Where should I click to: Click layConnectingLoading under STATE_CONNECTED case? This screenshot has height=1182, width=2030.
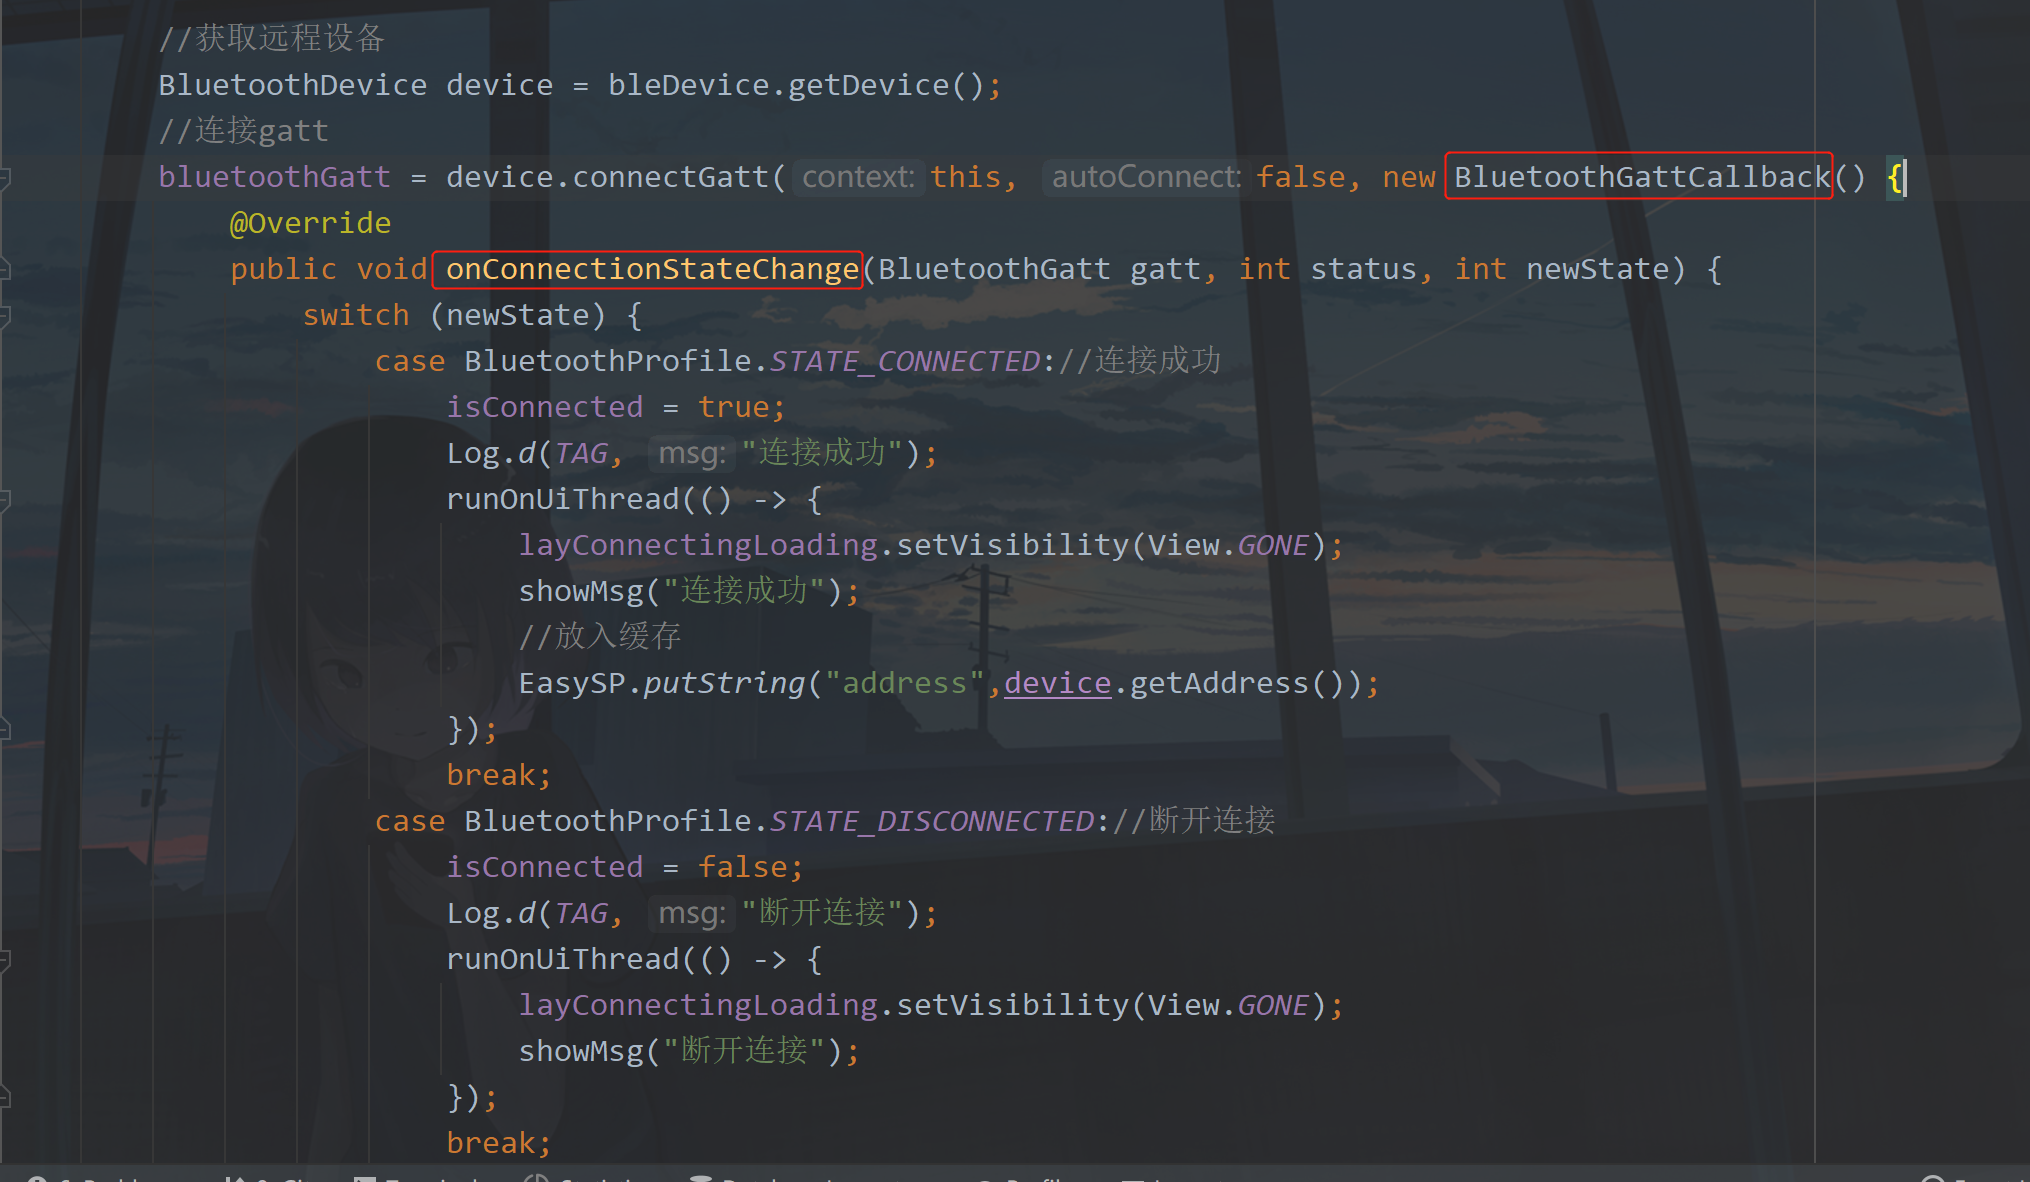click(x=698, y=545)
